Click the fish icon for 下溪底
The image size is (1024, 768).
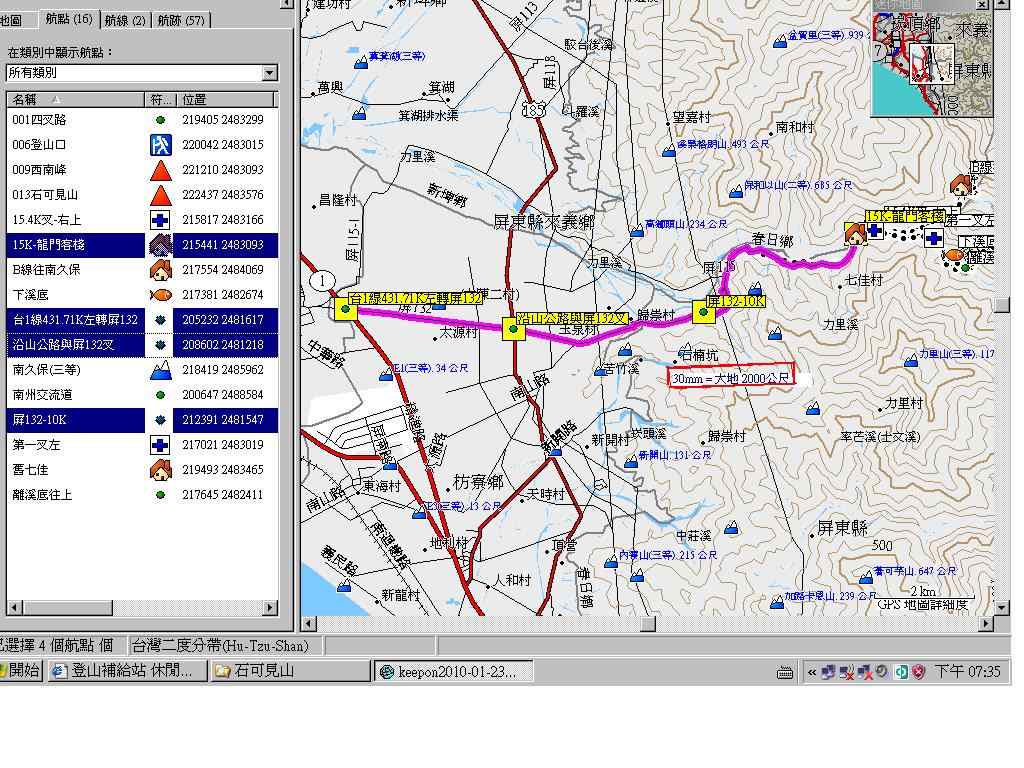(160, 295)
